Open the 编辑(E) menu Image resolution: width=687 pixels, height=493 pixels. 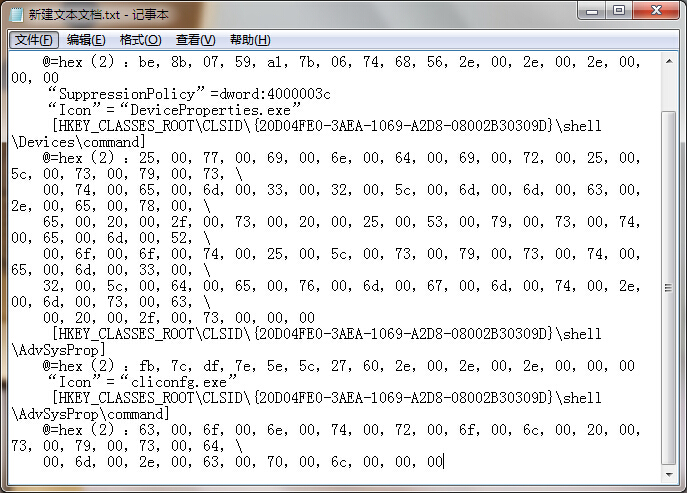pyautogui.click(x=86, y=40)
